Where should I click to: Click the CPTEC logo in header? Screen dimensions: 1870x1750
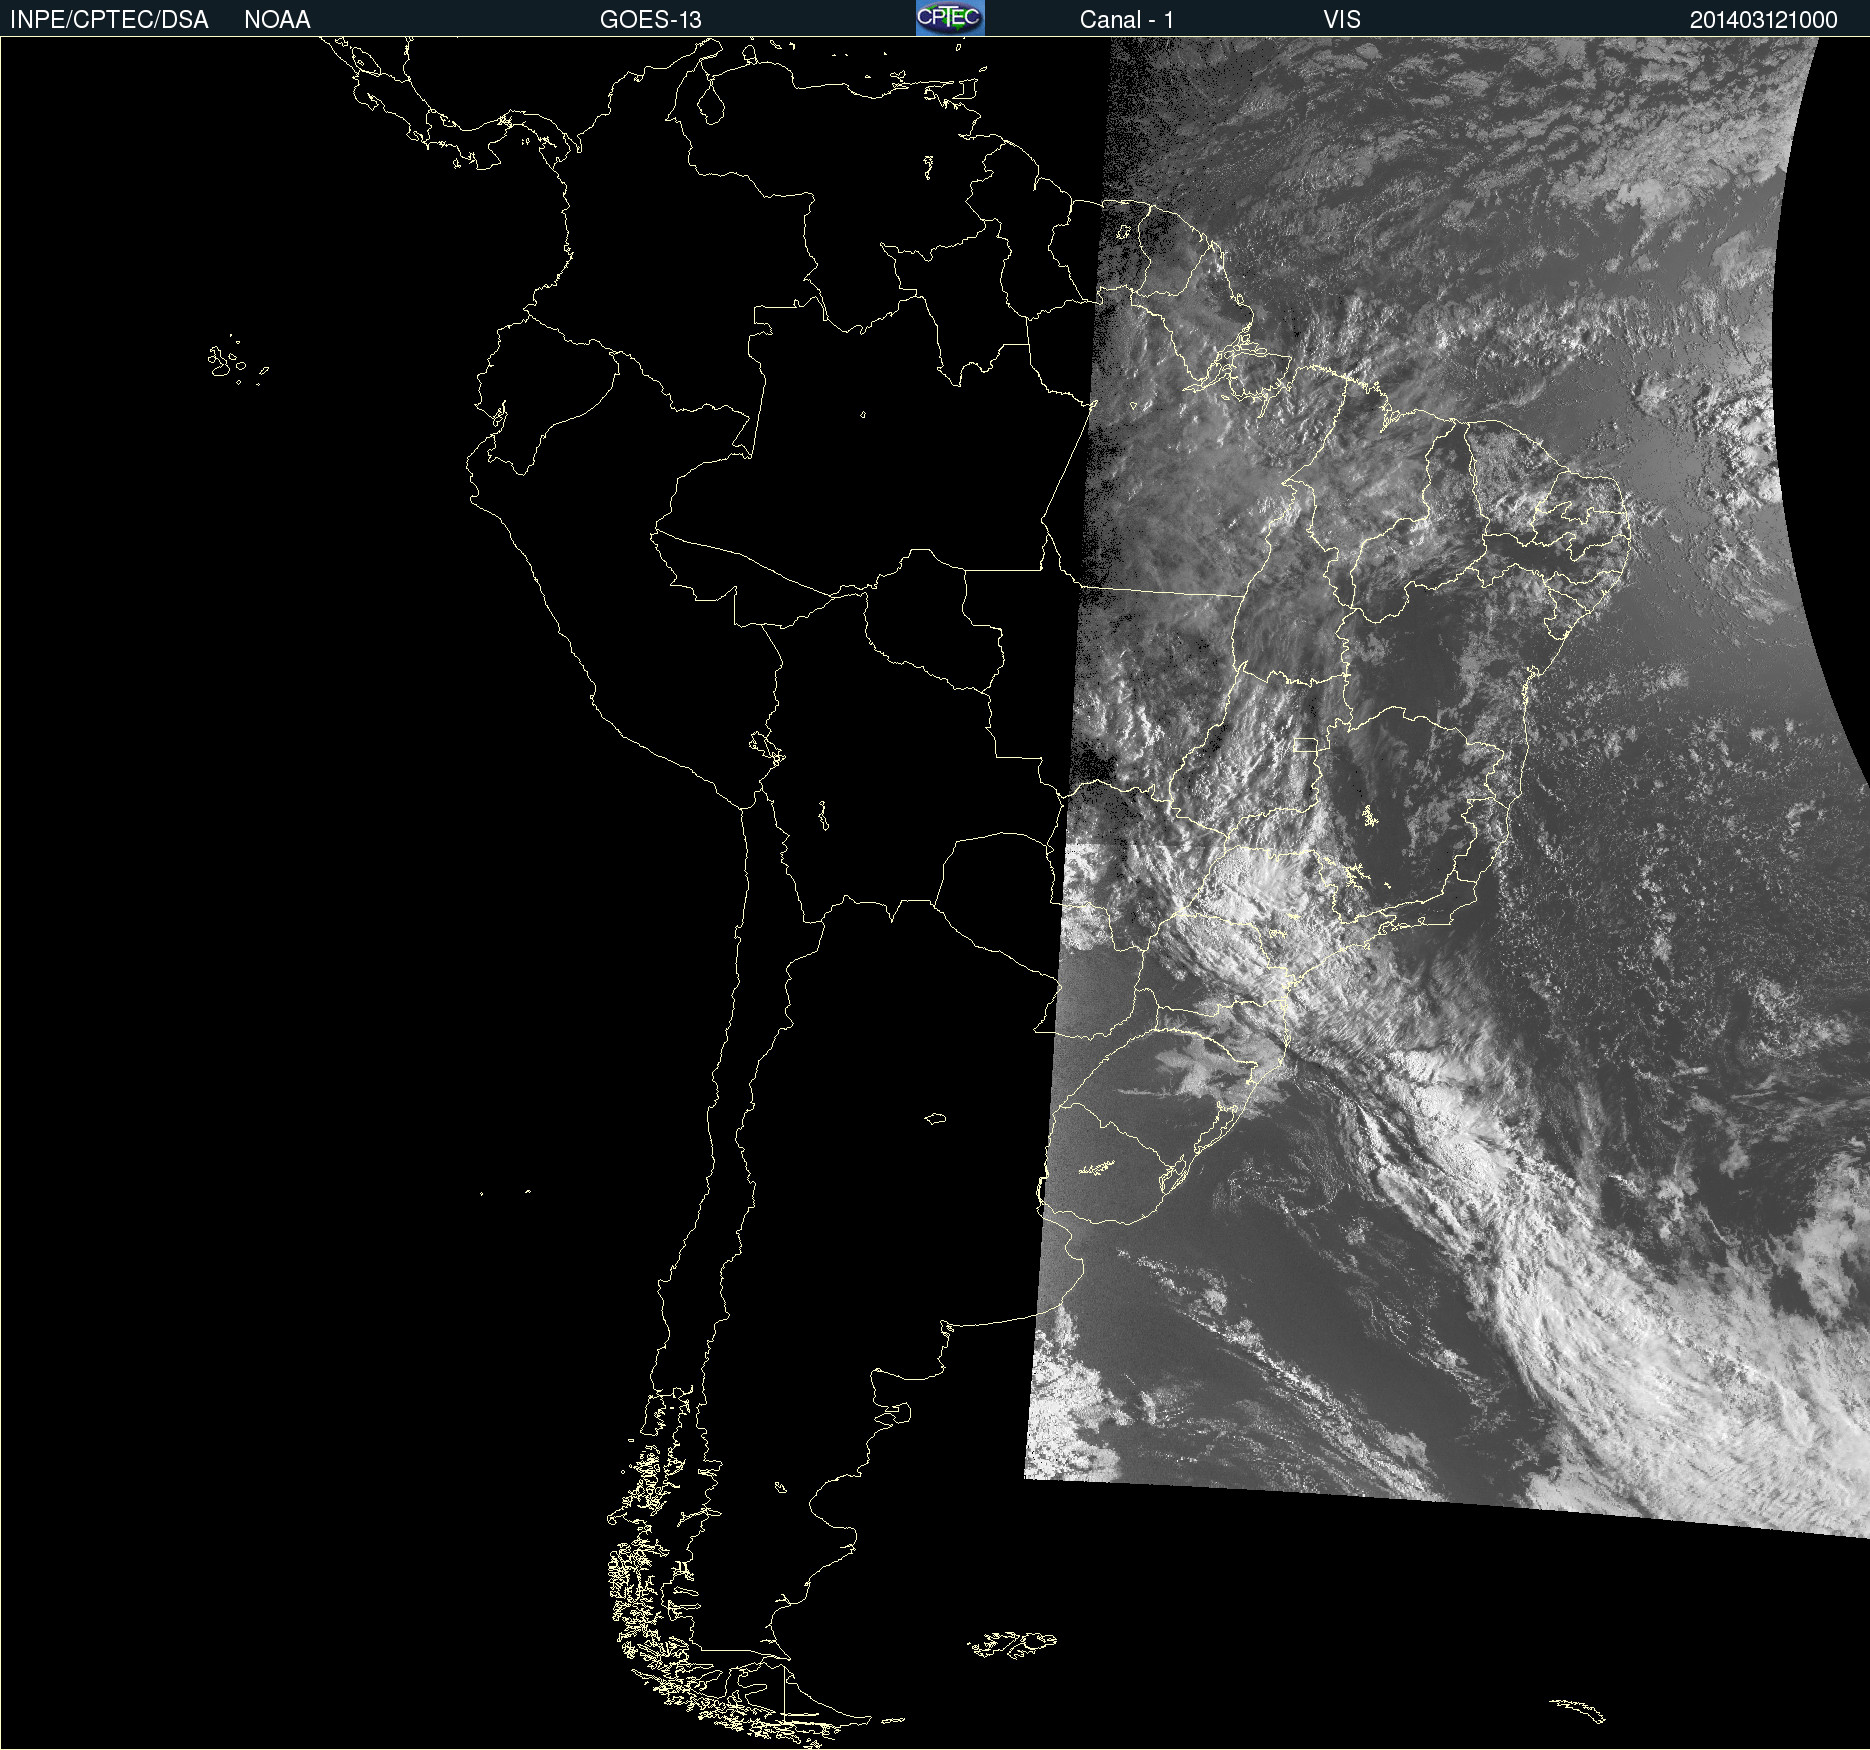(x=950, y=18)
